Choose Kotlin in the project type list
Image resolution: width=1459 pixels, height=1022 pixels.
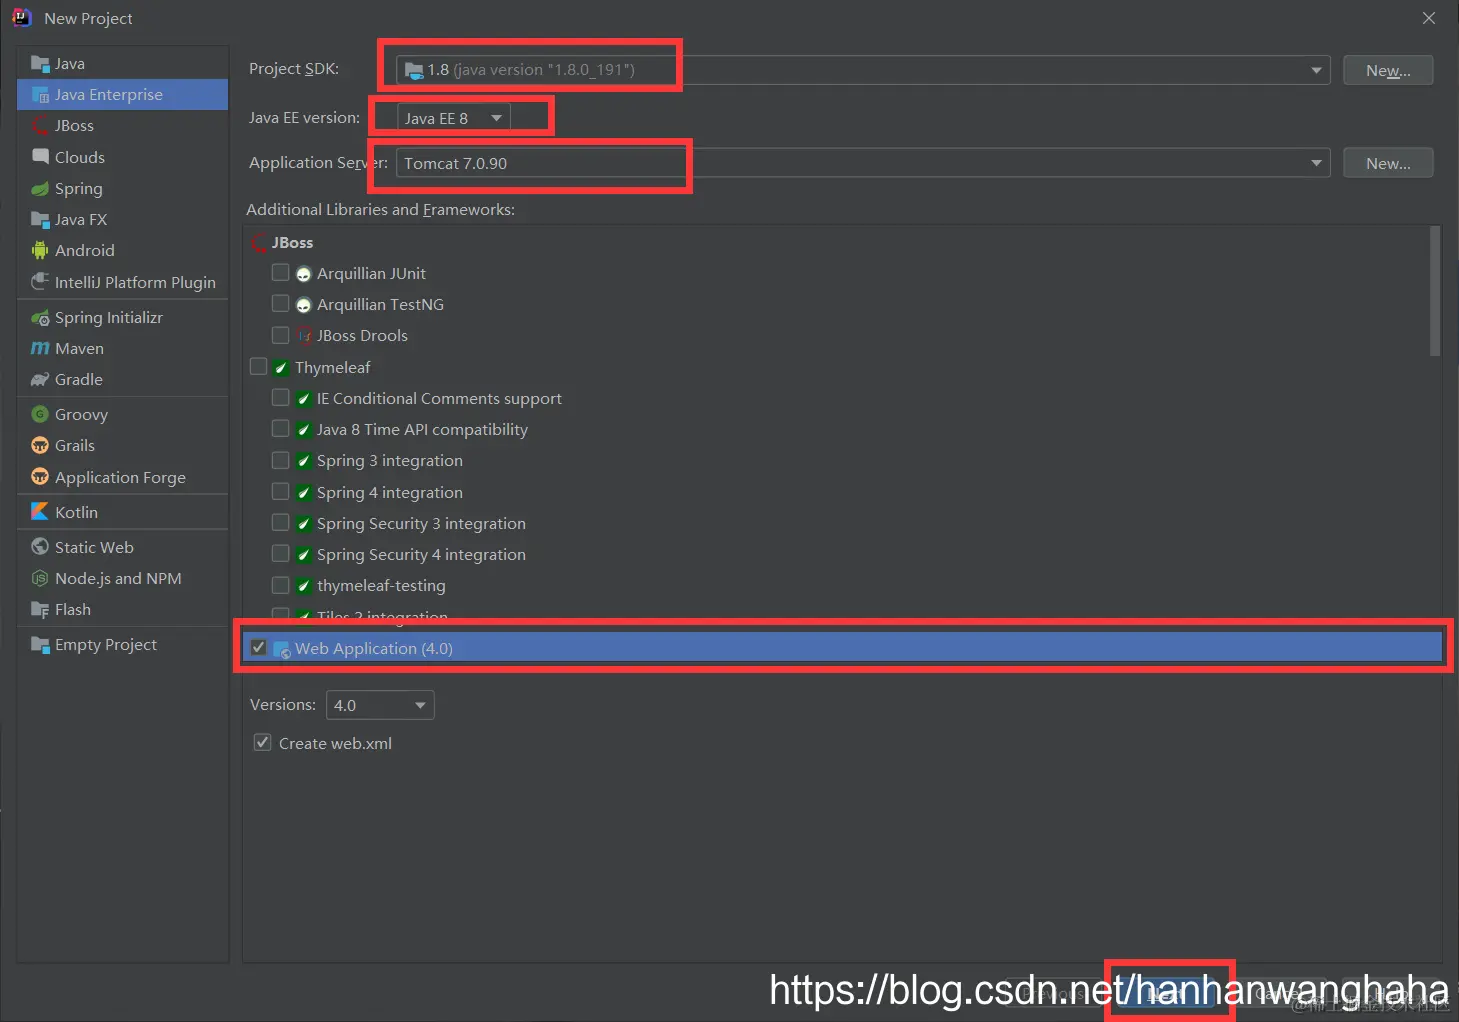[123, 512]
